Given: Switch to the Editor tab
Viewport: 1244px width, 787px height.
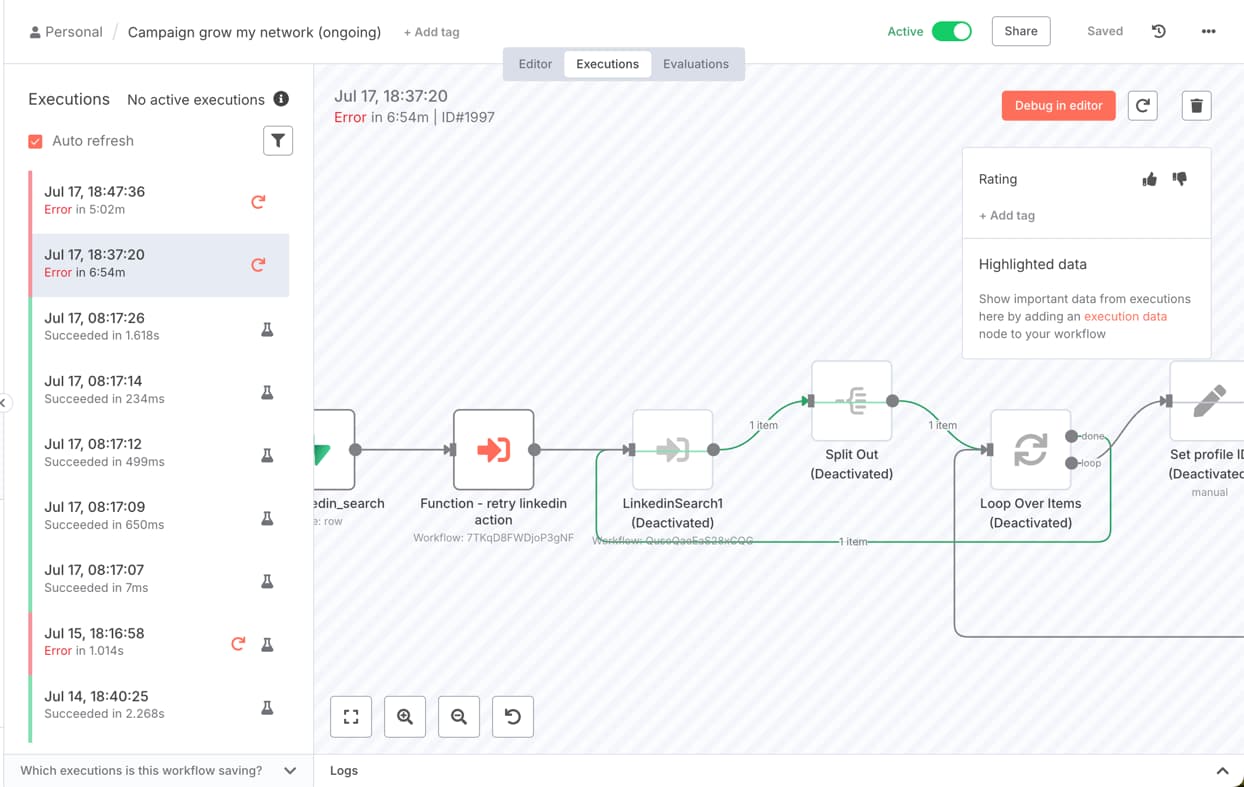Looking at the screenshot, I should coord(535,64).
